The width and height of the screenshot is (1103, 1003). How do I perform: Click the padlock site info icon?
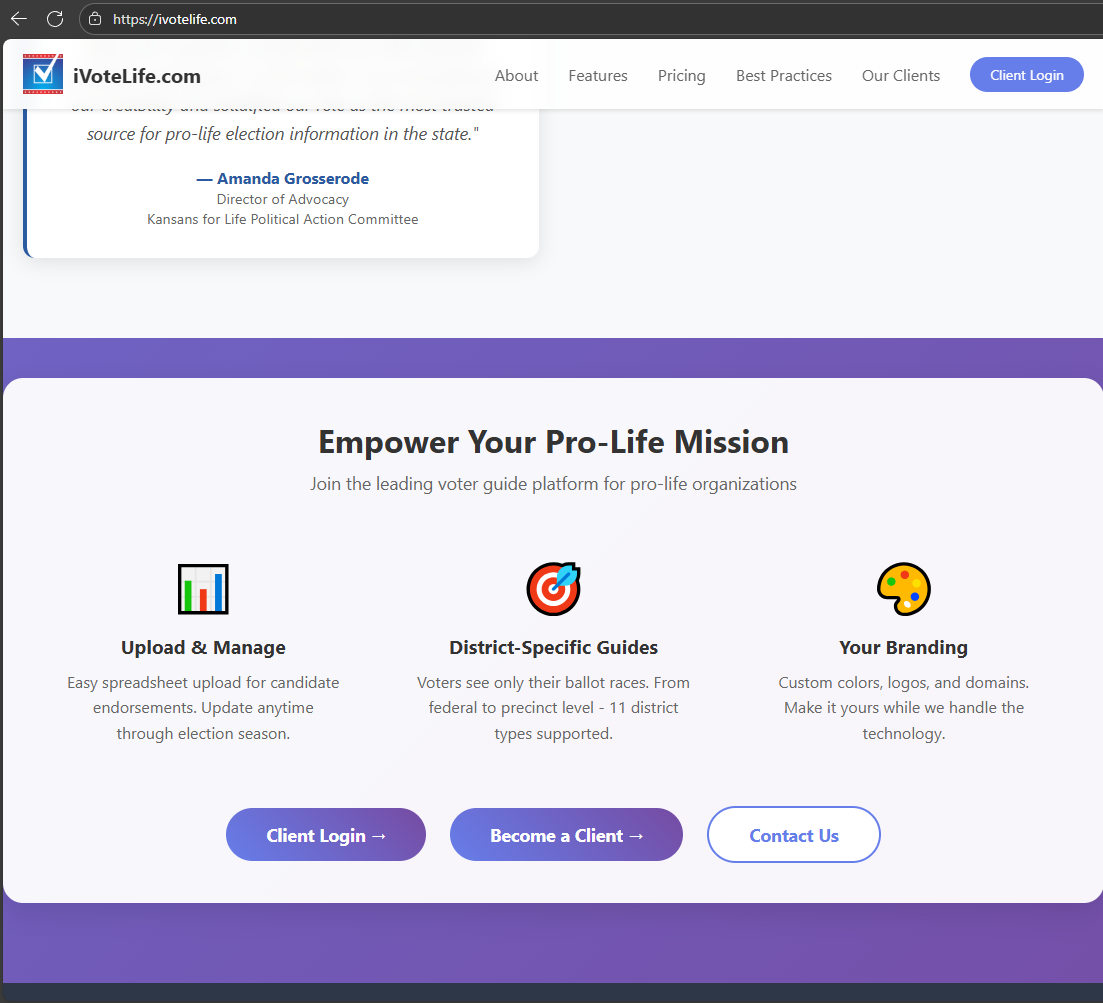(95, 19)
